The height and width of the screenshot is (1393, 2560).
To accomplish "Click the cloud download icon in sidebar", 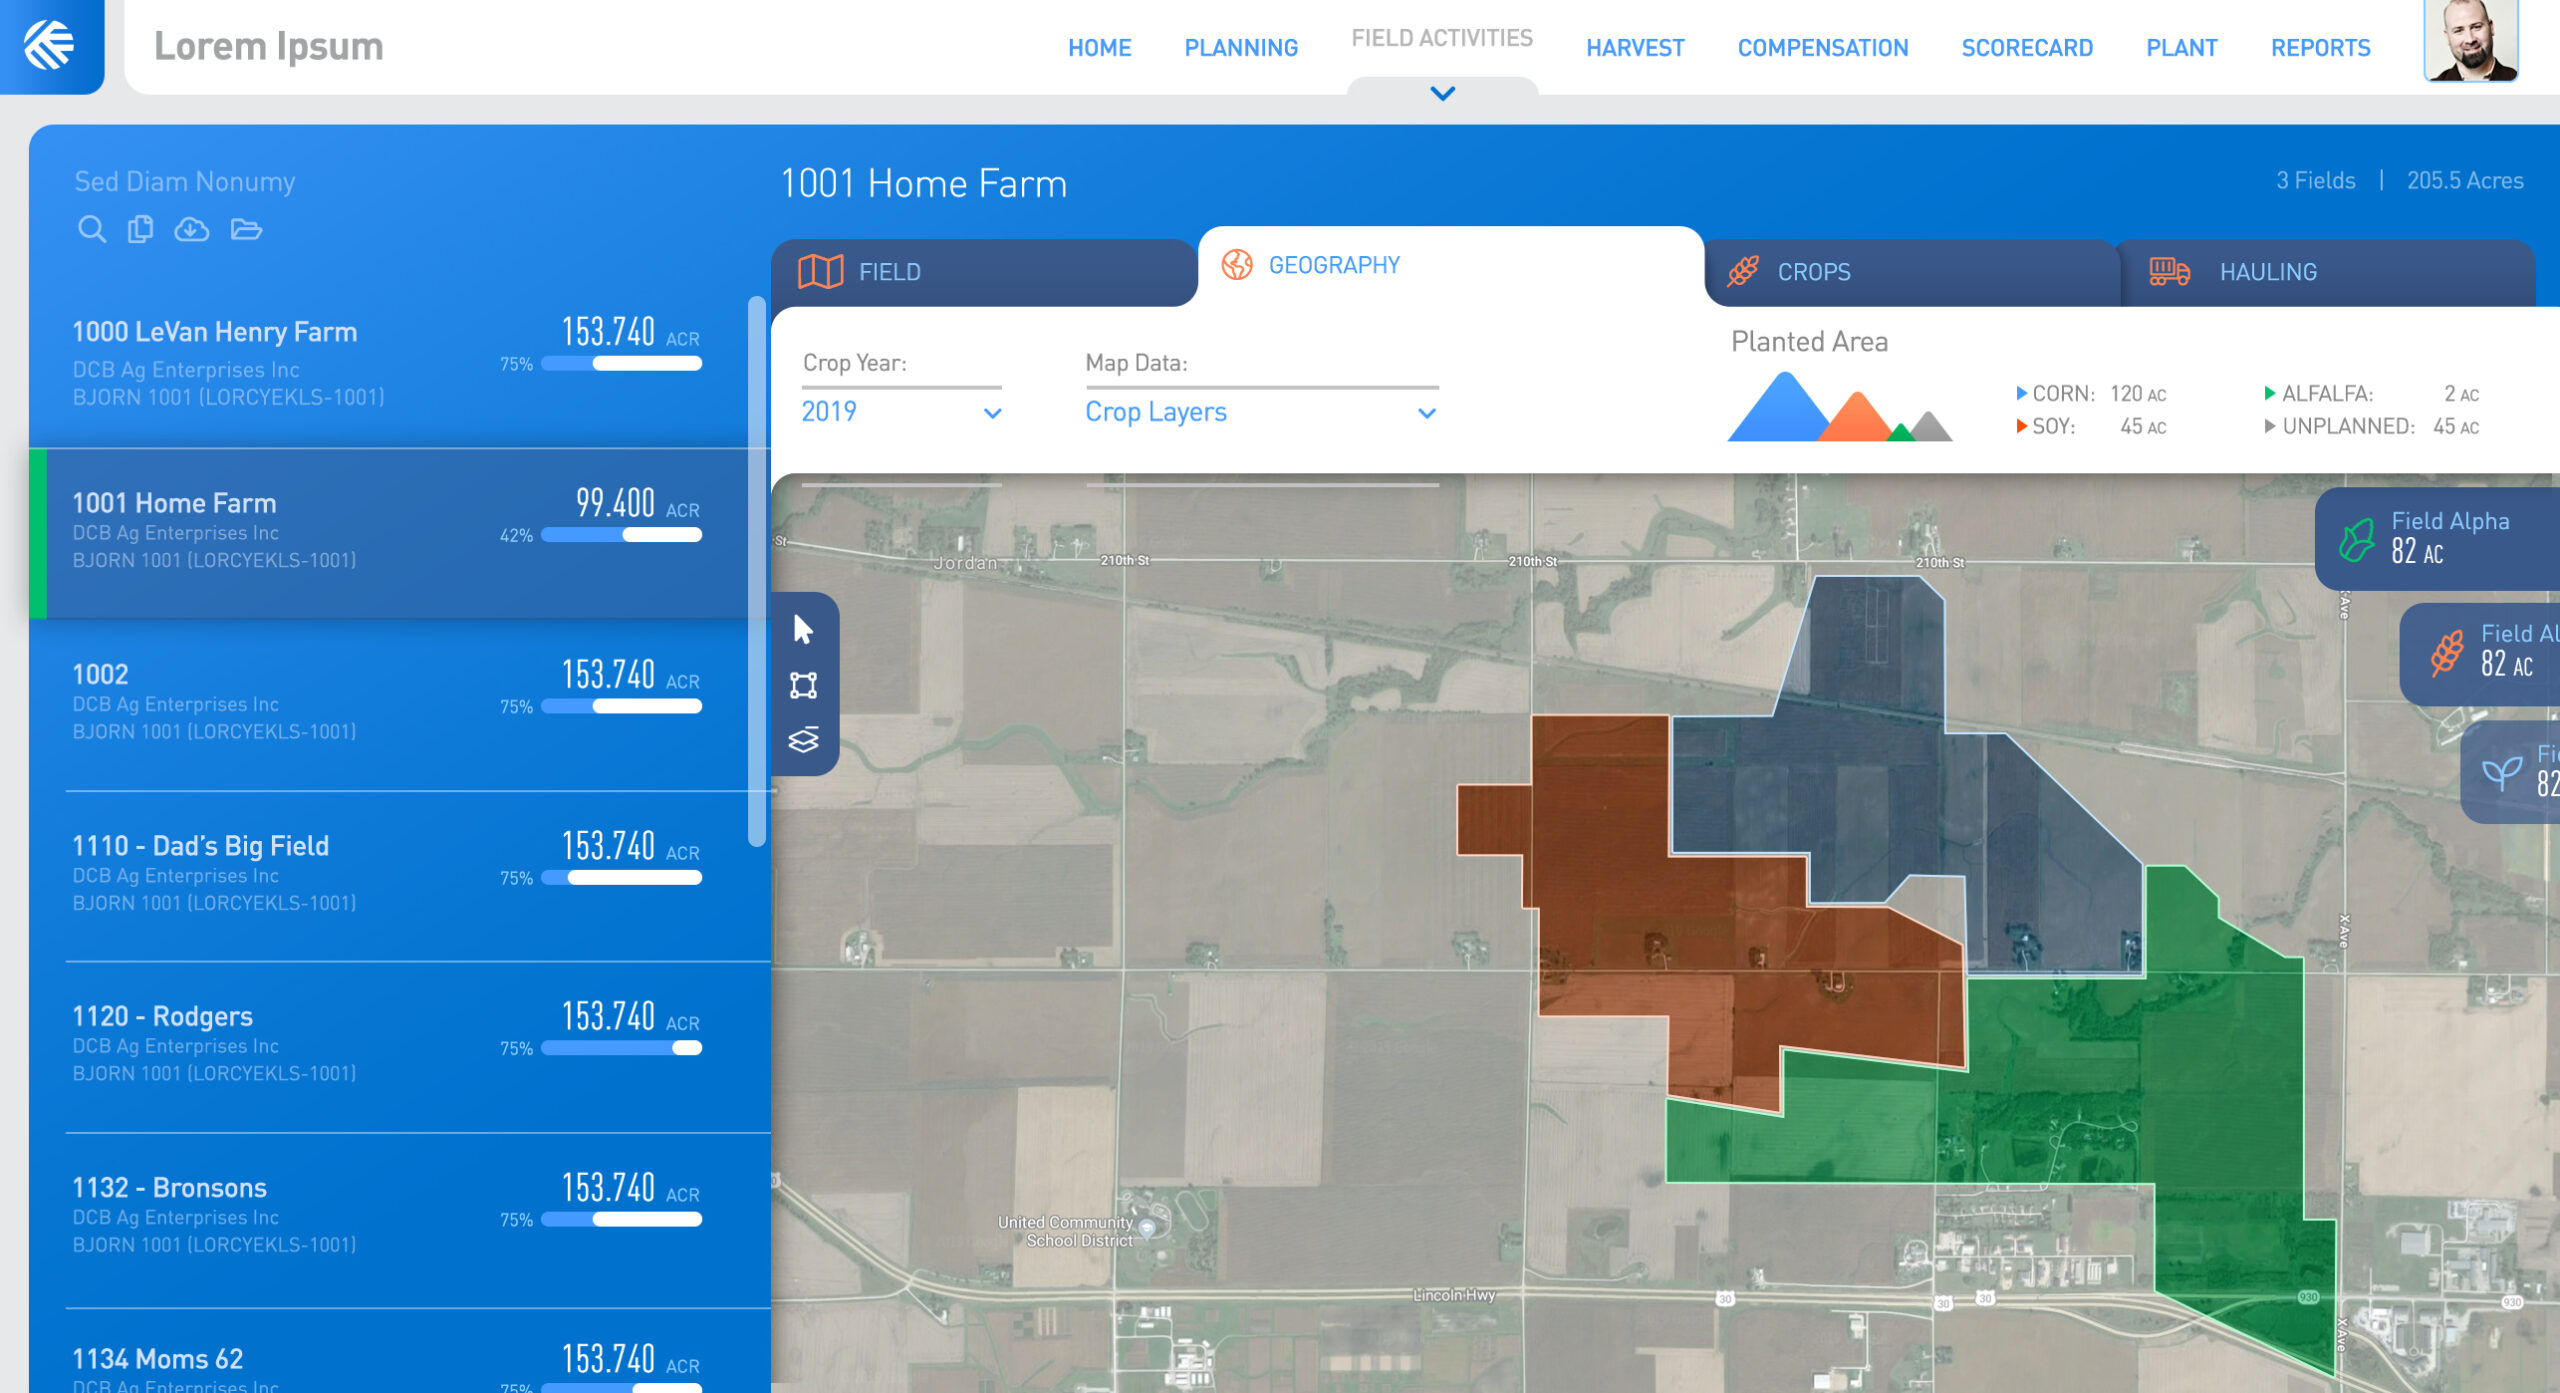I will click(192, 230).
